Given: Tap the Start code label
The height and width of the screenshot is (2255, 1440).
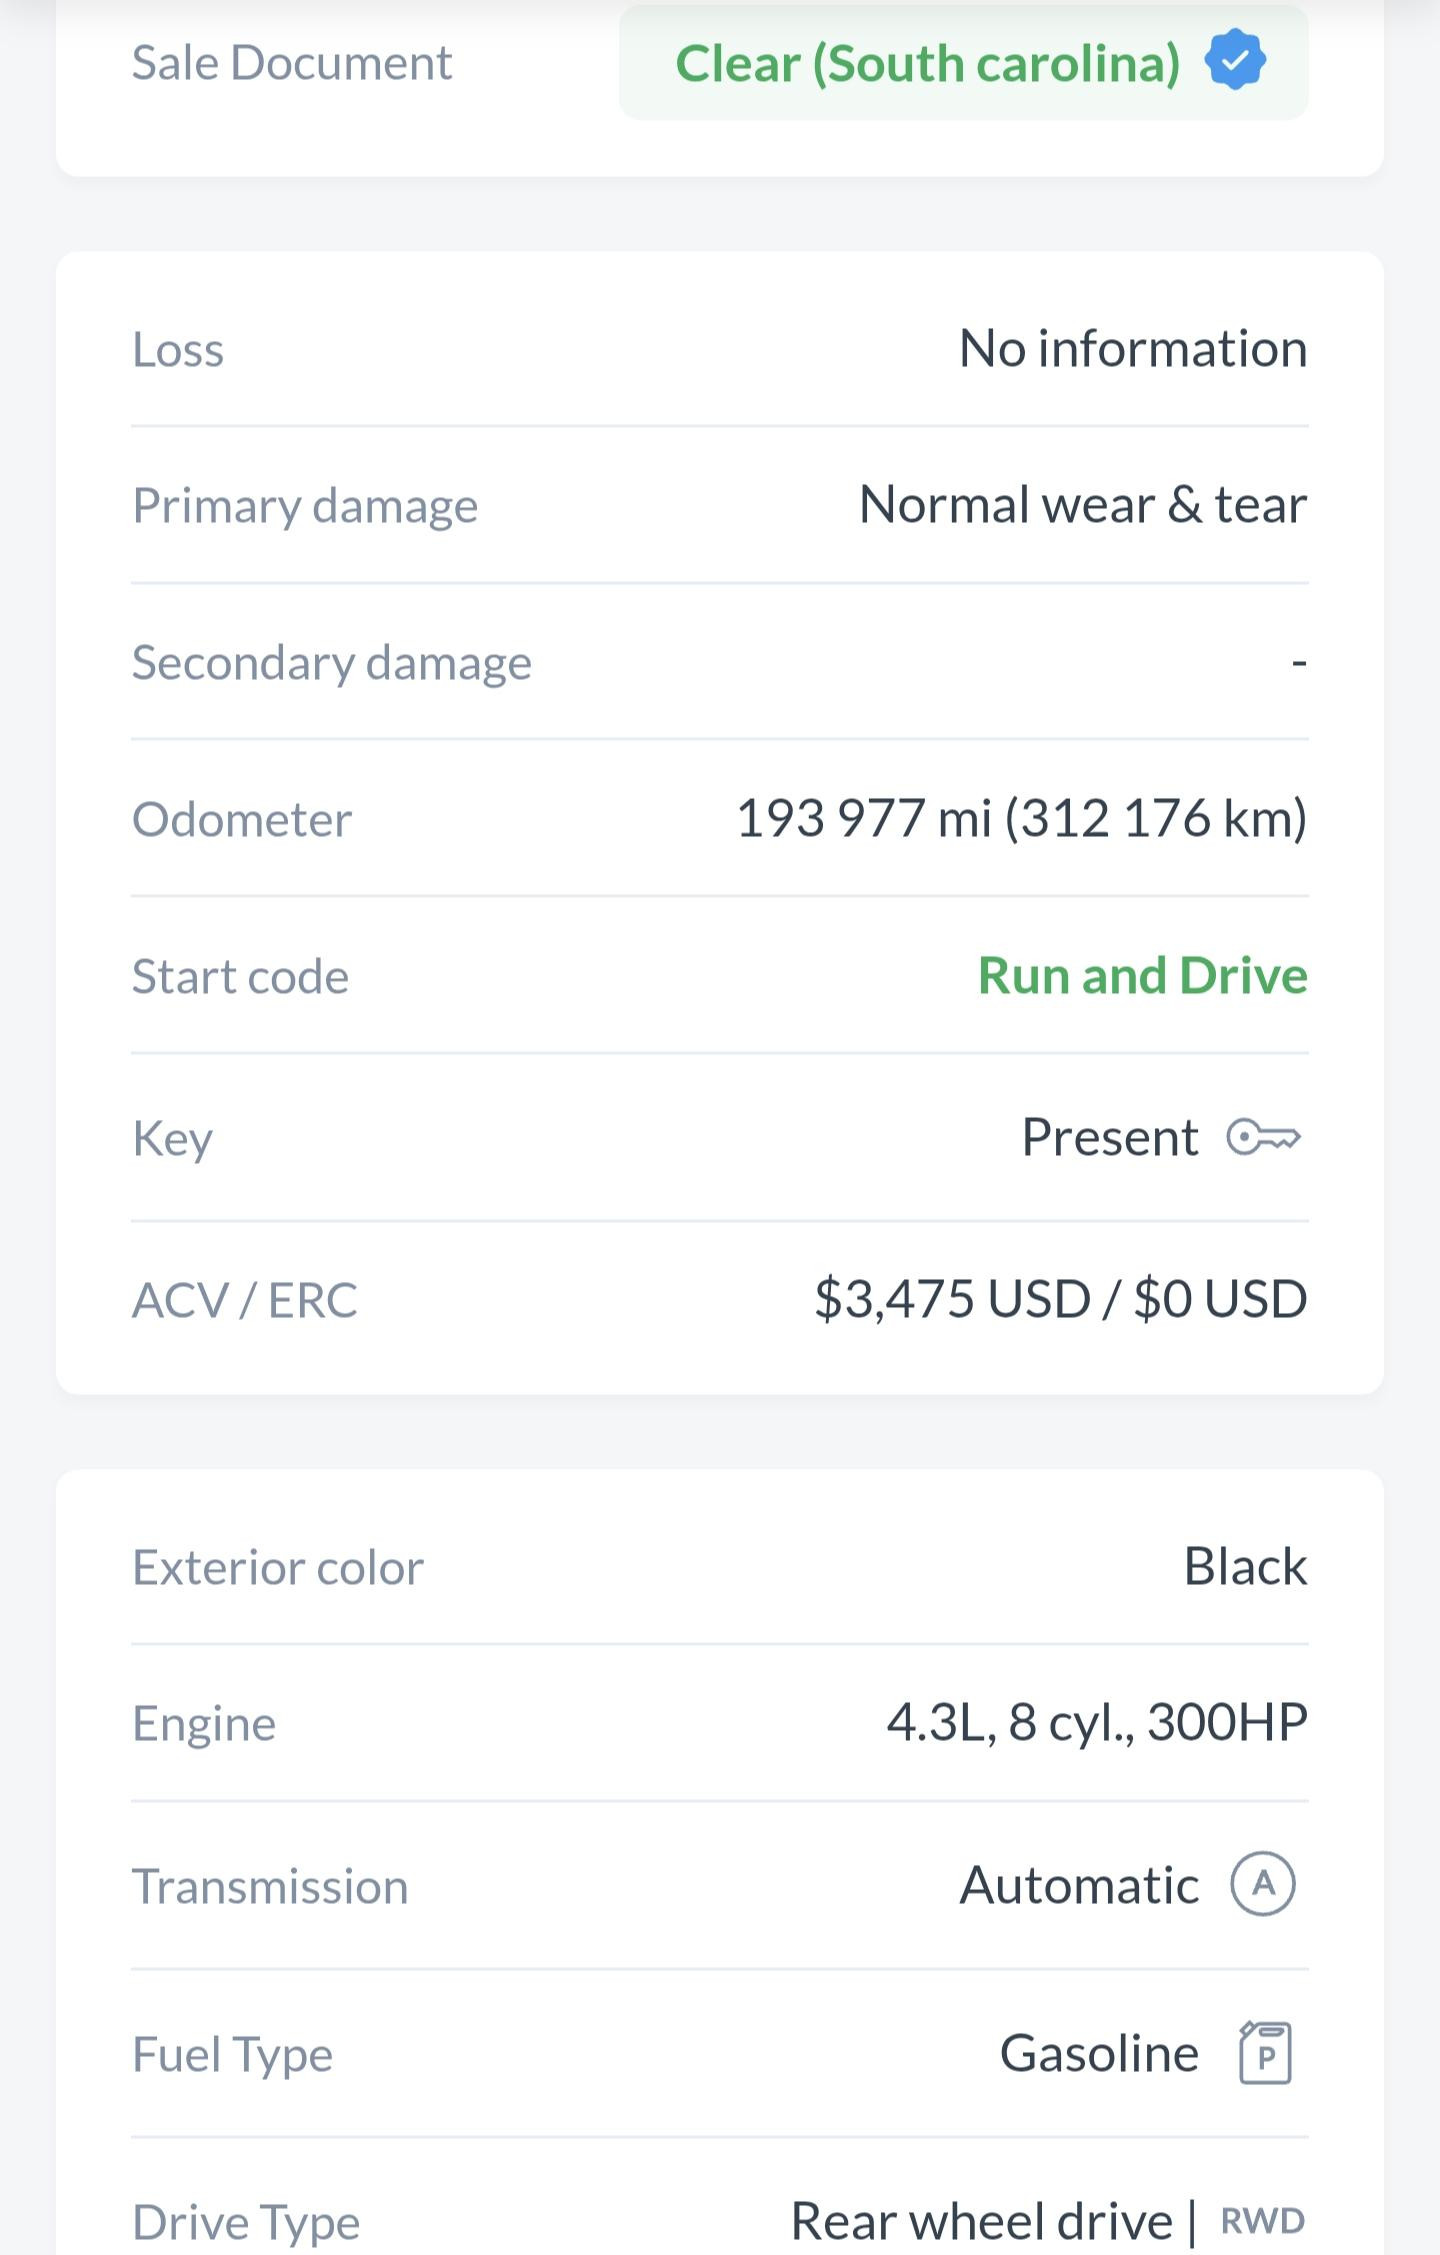Looking at the screenshot, I should click(x=240, y=976).
